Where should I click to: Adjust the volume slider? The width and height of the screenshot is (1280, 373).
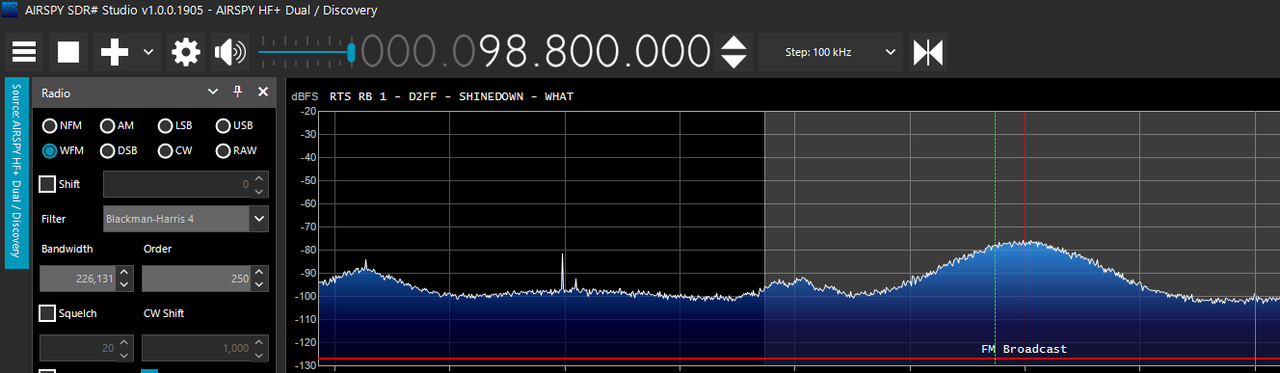[306, 51]
